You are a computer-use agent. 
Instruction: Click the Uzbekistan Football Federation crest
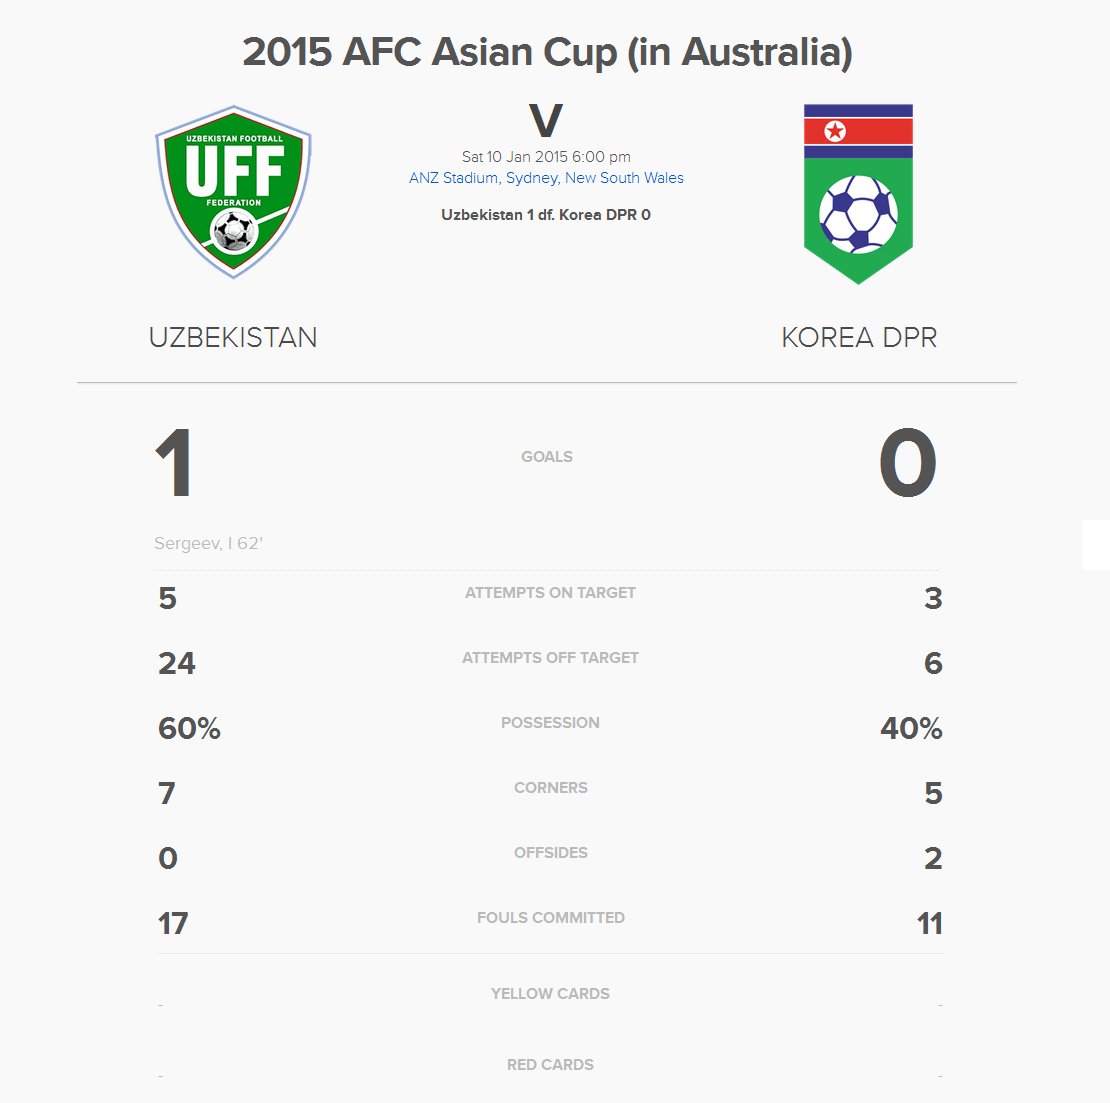(x=233, y=191)
